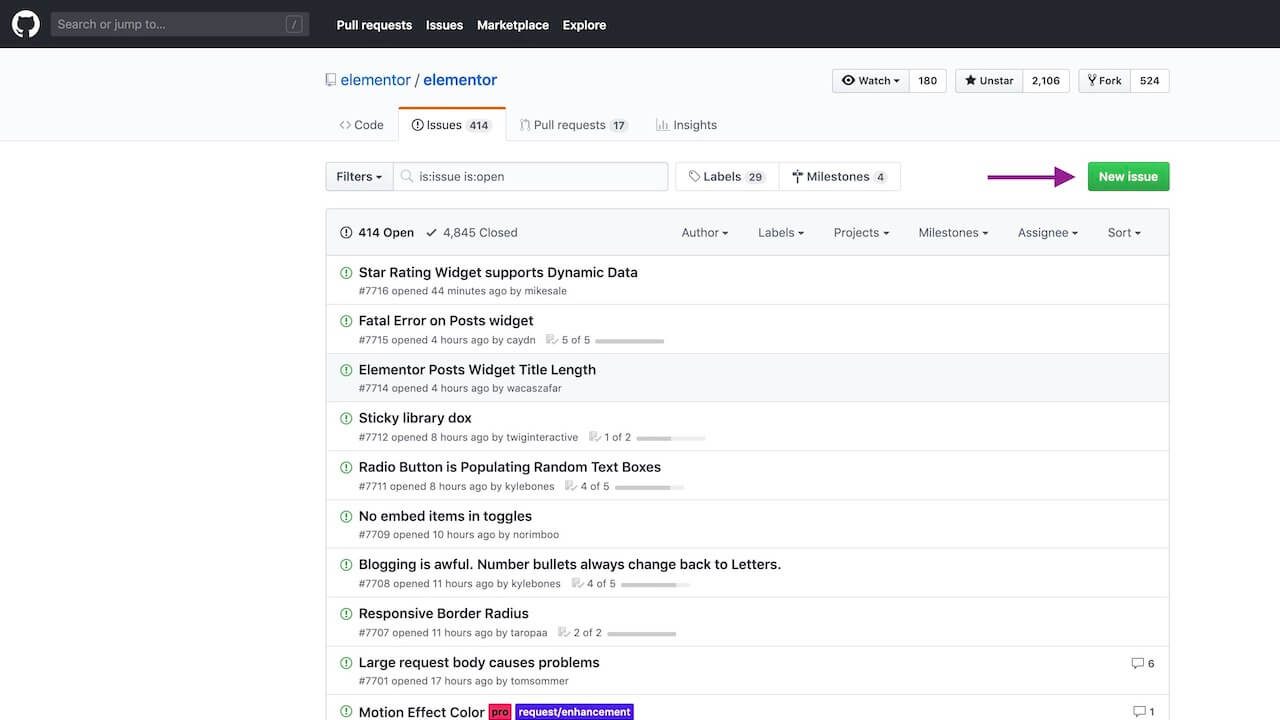Open the Filters dropdown
The height and width of the screenshot is (720, 1280).
tap(359, 177)
